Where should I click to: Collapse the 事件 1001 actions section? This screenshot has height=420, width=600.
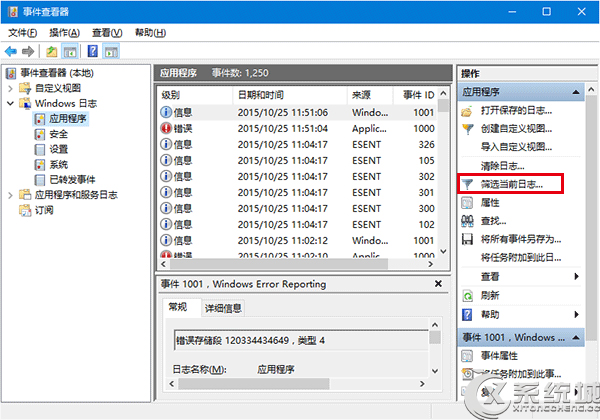click(576, 337)
